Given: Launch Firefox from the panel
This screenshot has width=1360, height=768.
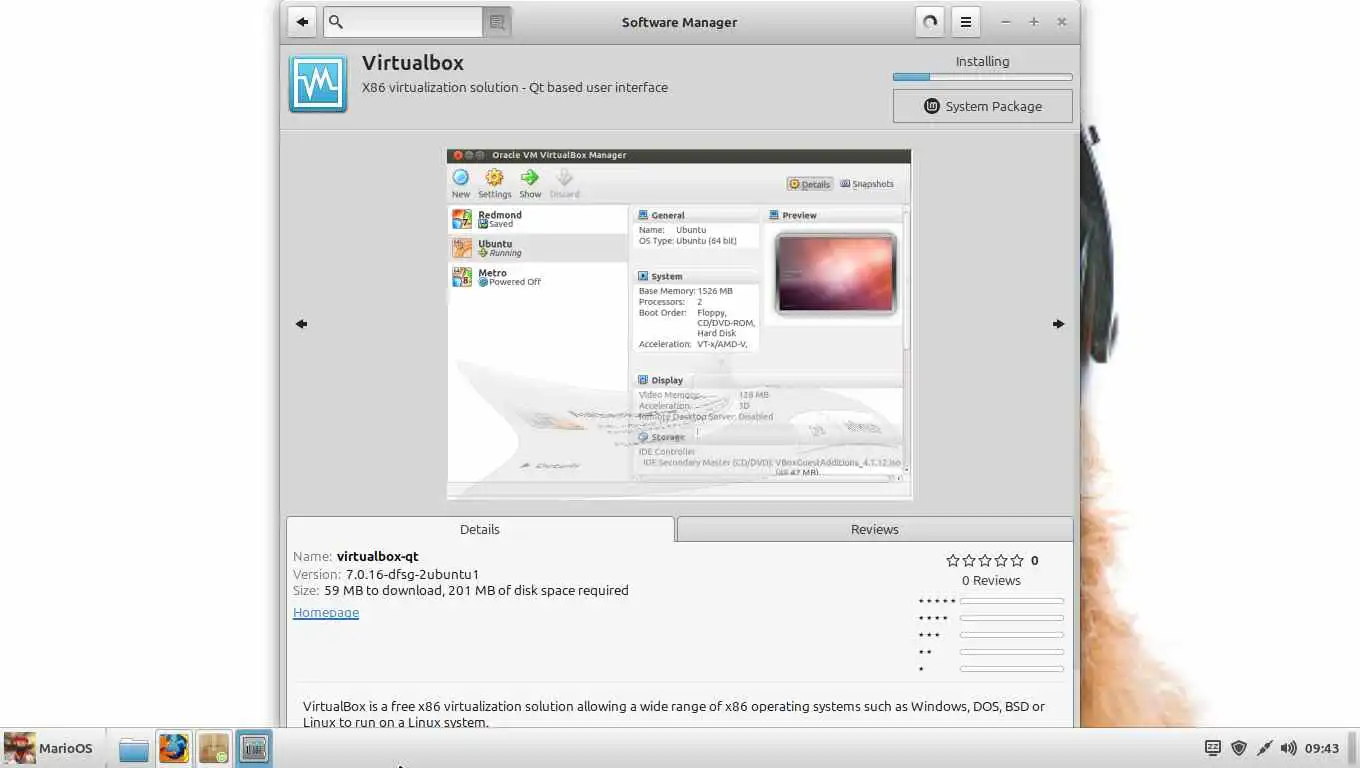Looking at the screenshot, I should tap(174, 748).
